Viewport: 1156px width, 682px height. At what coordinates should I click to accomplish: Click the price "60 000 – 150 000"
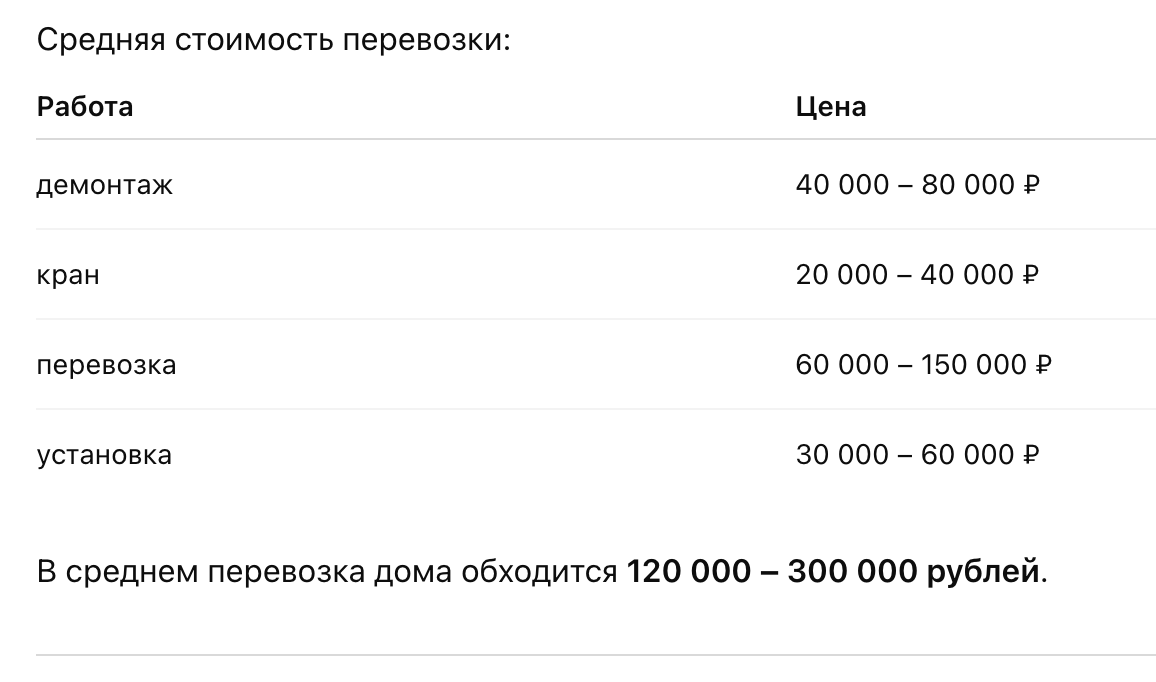click(910, 365)
